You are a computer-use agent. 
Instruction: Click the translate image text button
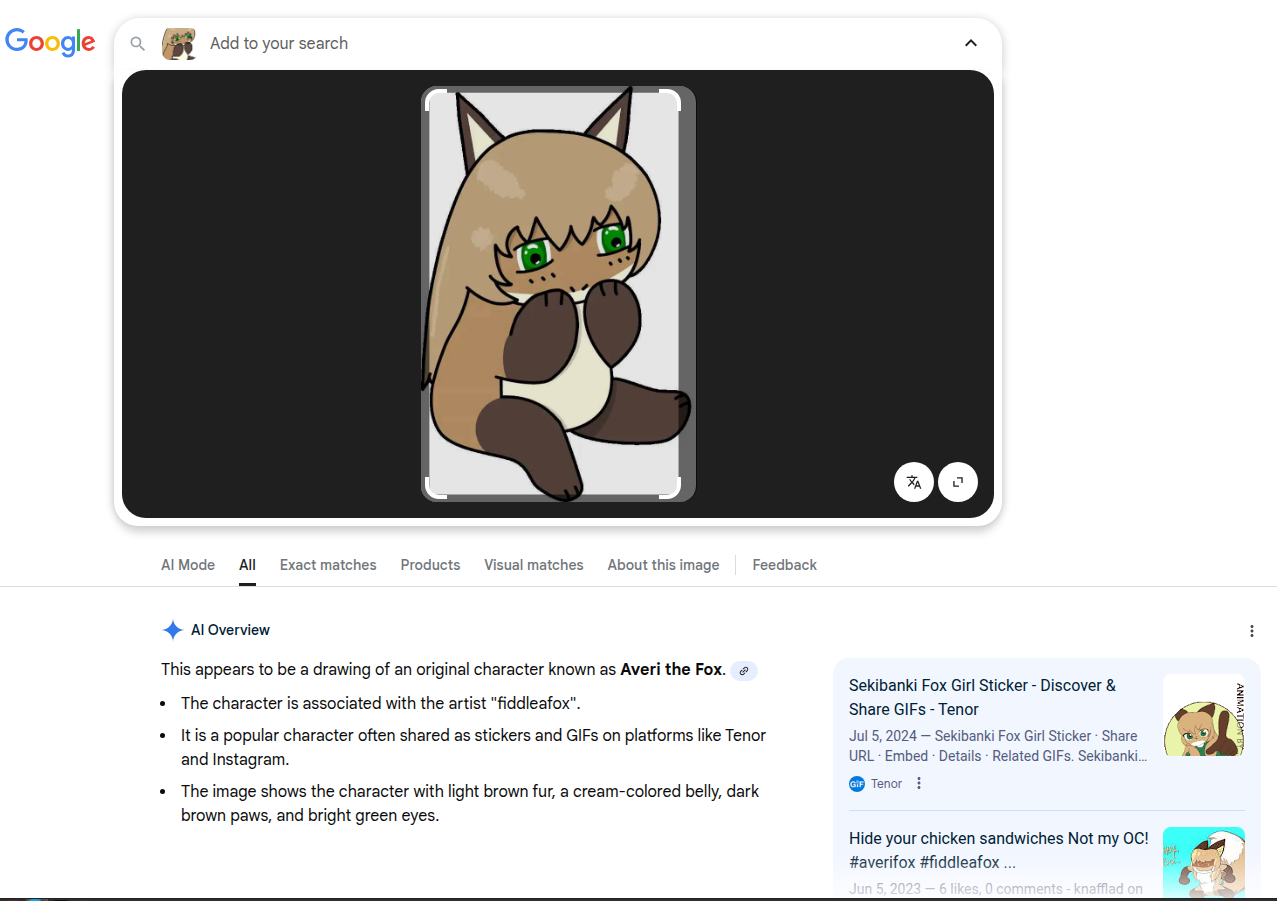click(913, 482)
